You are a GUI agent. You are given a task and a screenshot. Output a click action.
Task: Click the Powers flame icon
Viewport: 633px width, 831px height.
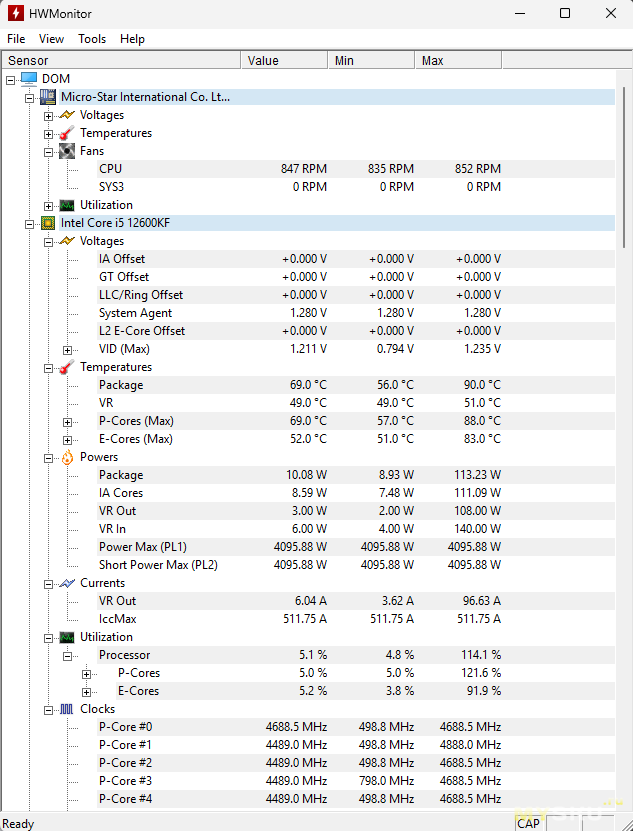67,457
